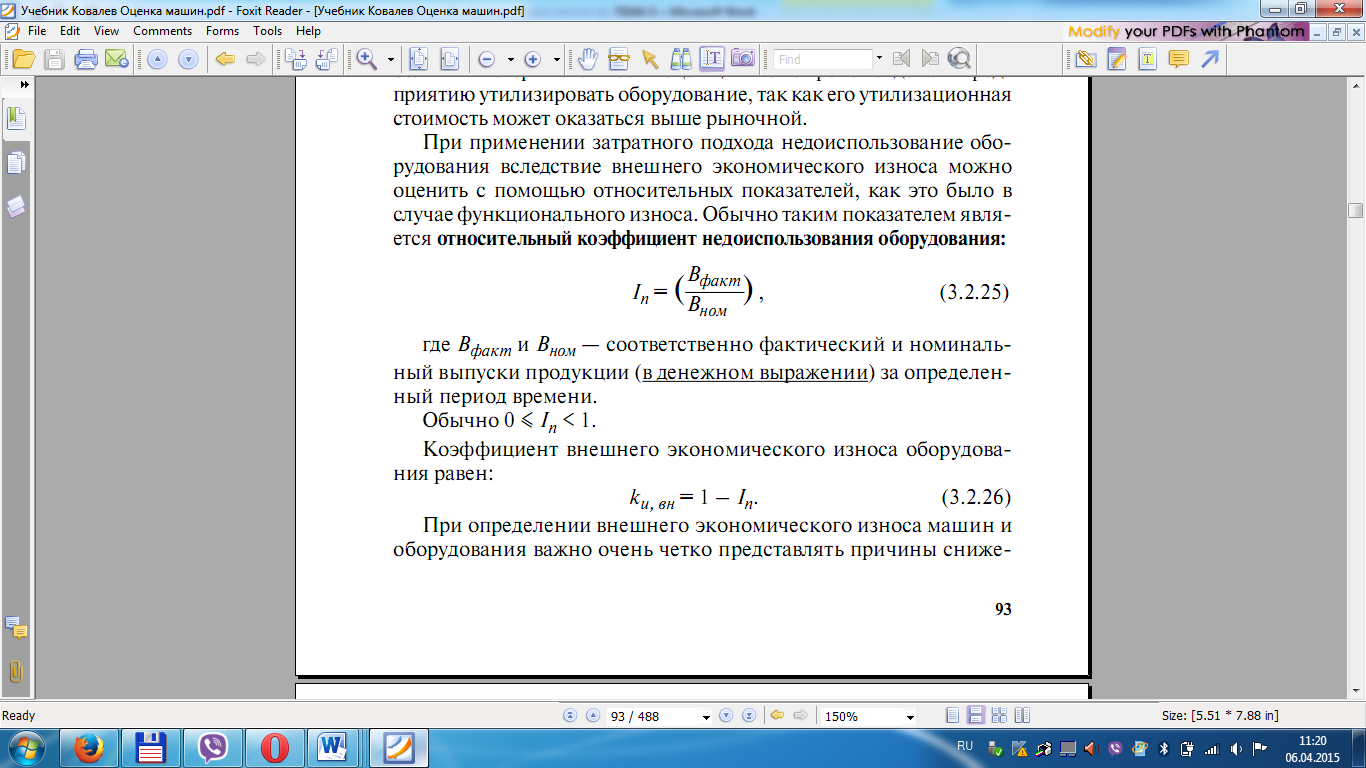Open the View menu

tap(107, 31)
